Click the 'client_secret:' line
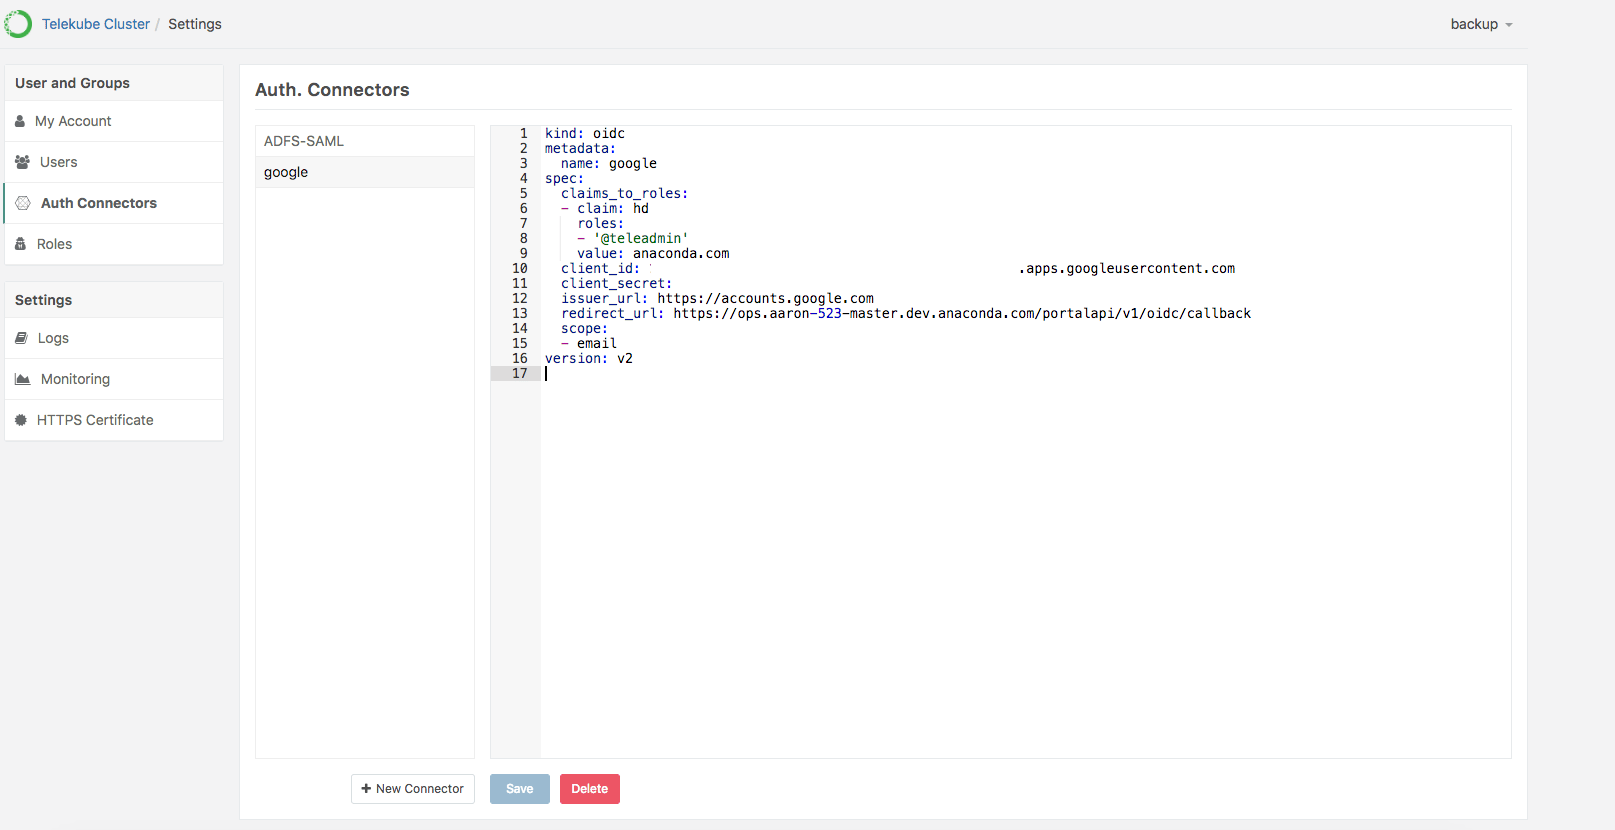Viewport: 1615px width, 830px height. (x=617, y=283)
